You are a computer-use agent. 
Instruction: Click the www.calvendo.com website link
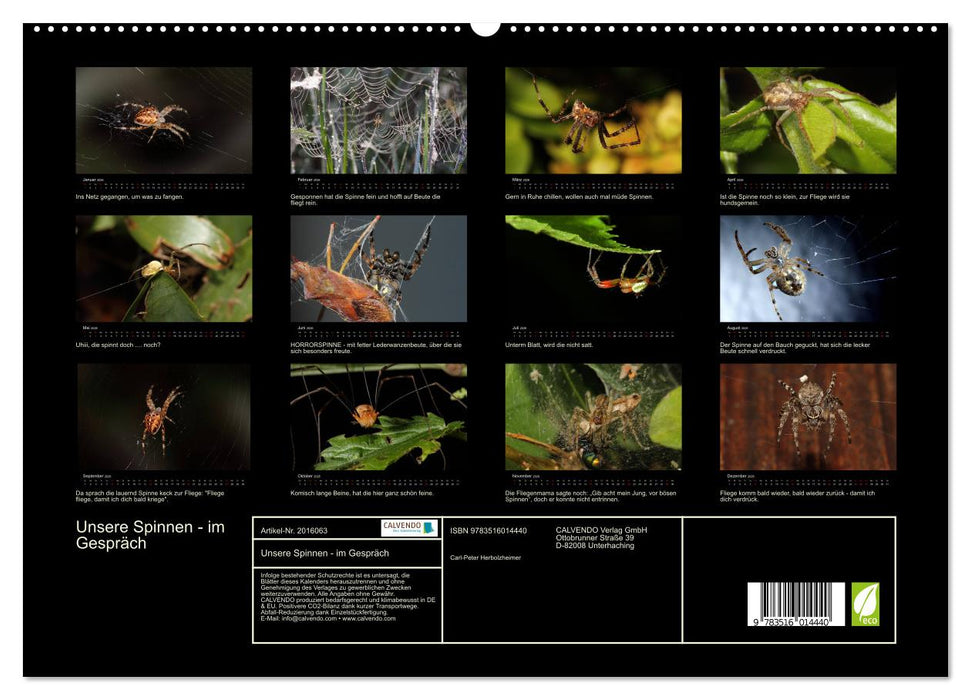(x=368, y=620)
